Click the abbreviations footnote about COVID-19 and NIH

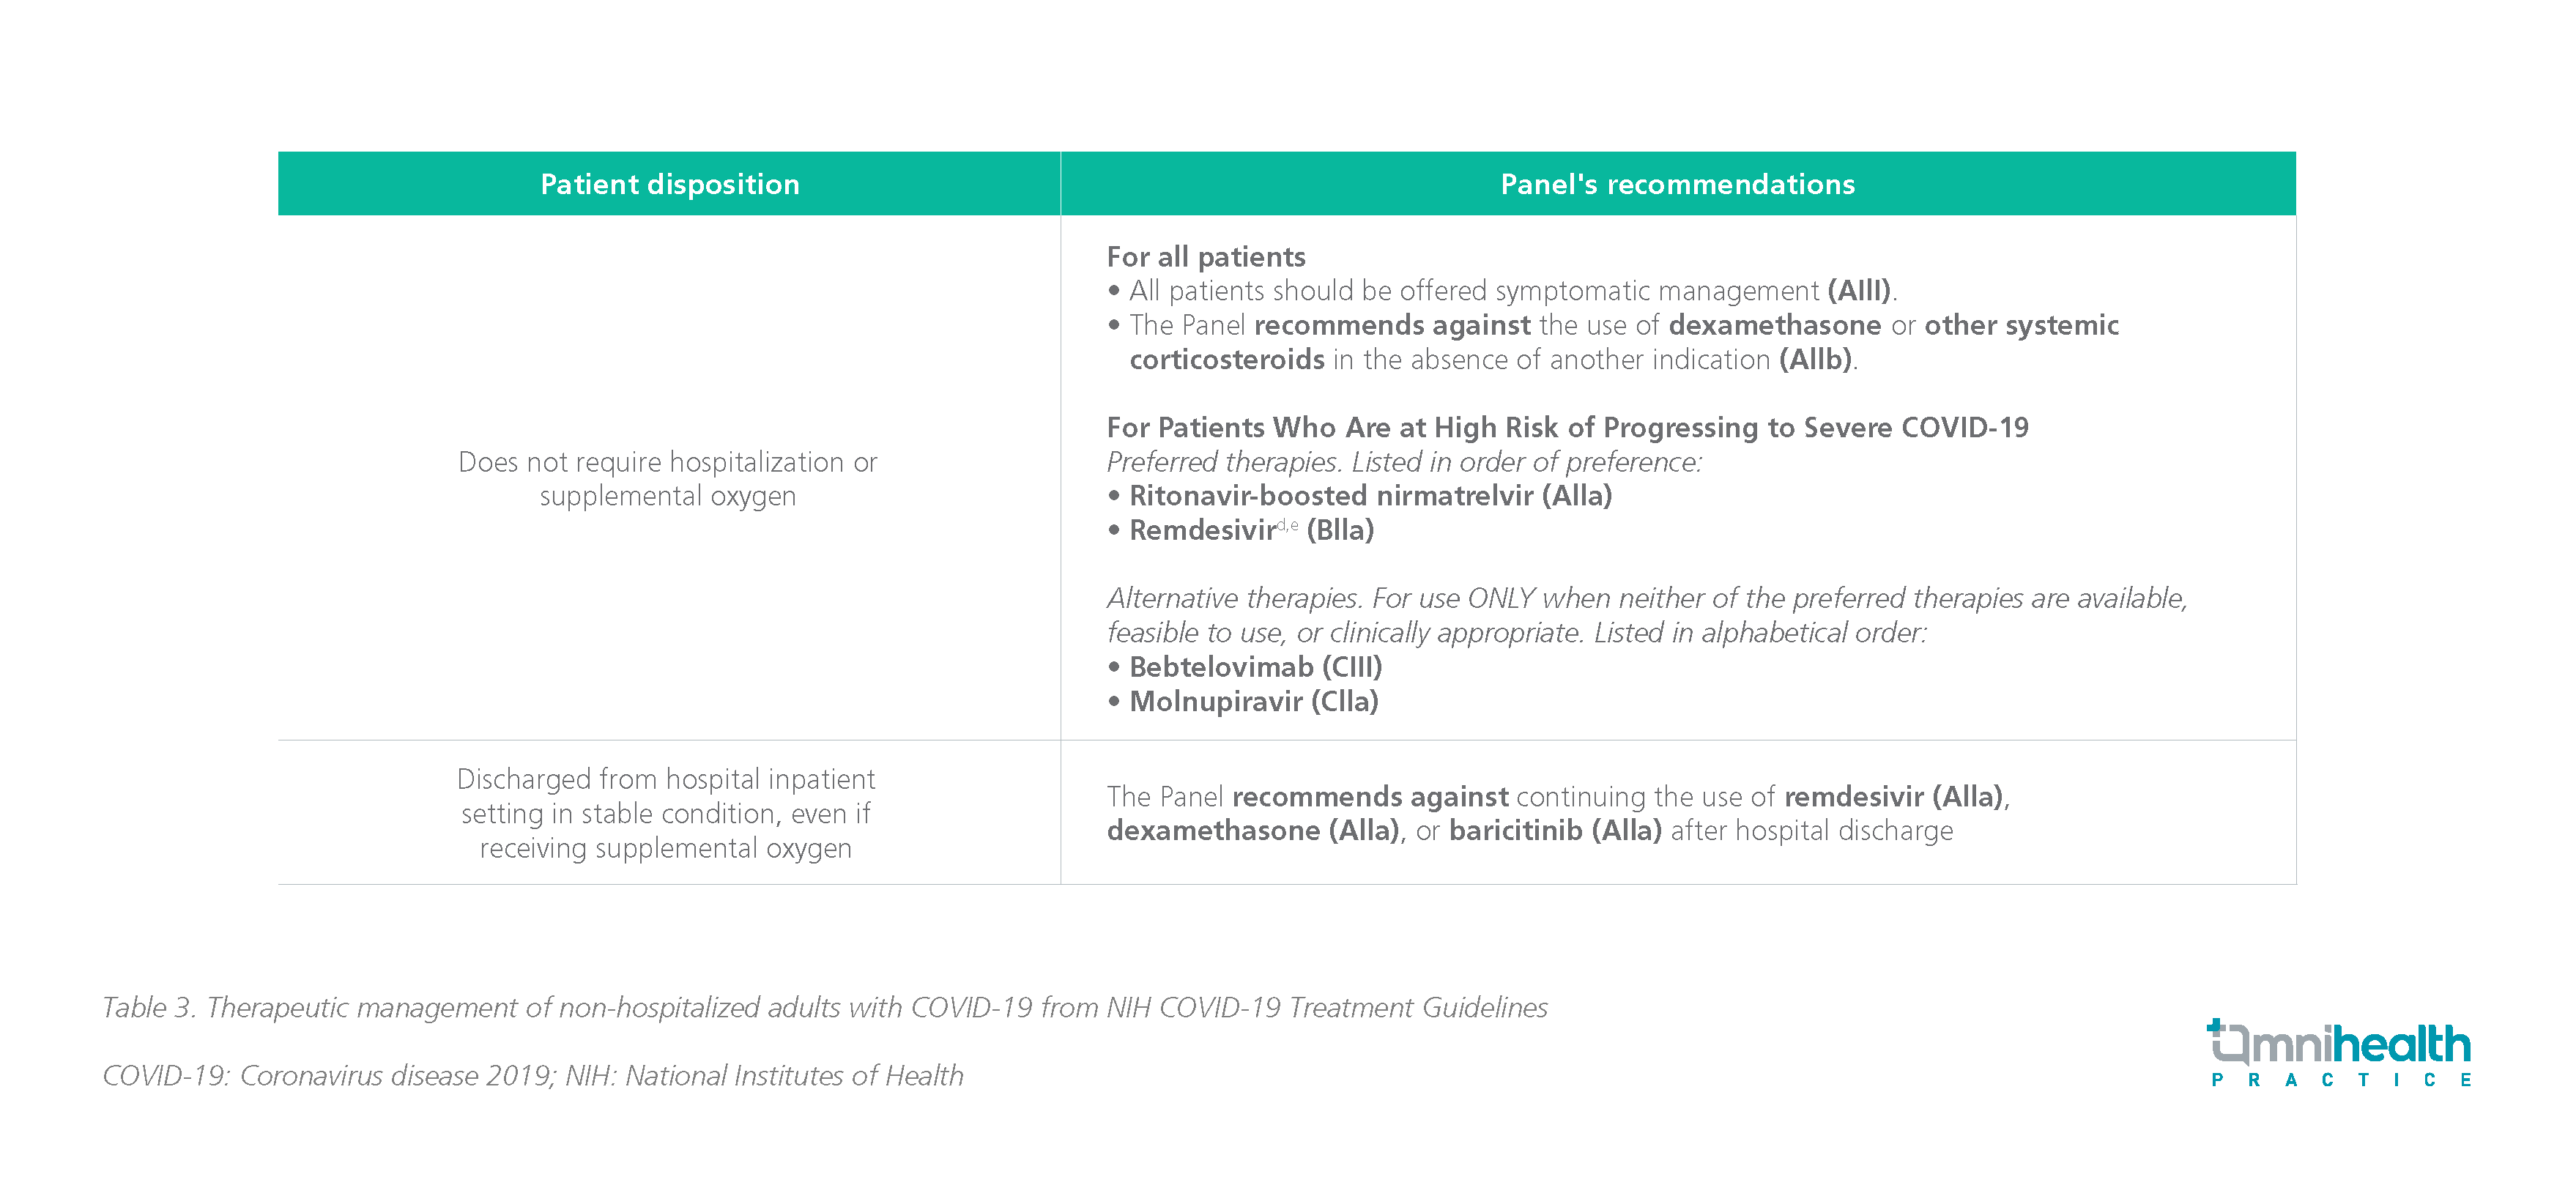tap(533, 1076)
